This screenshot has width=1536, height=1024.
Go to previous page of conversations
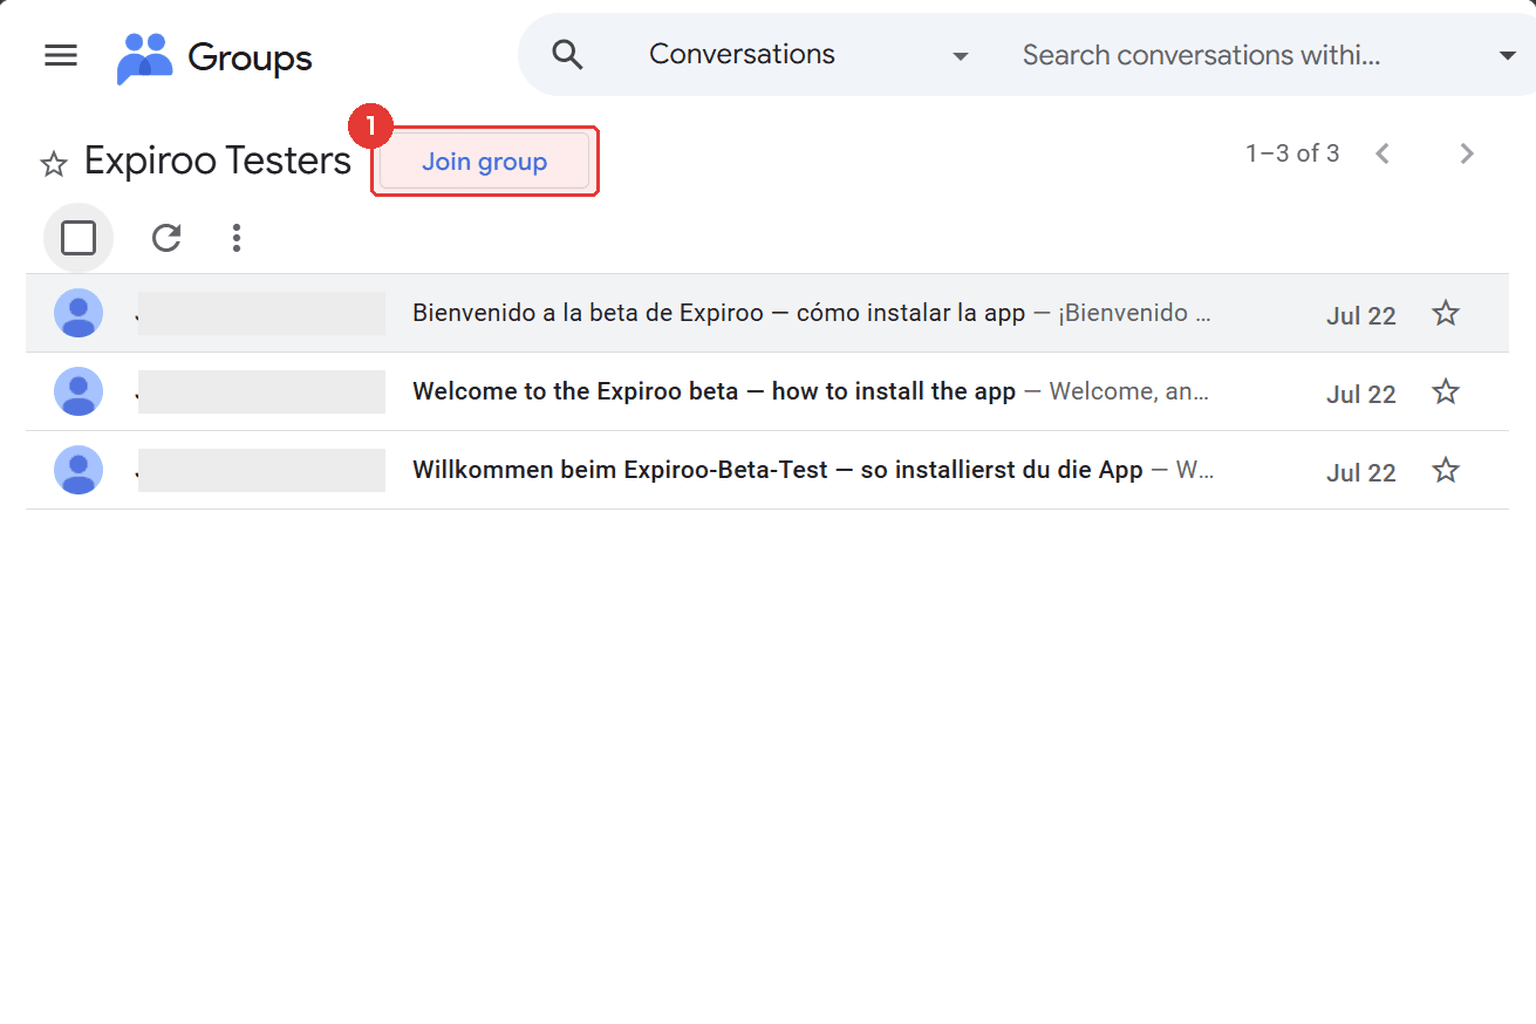(x=1382, y=153)
